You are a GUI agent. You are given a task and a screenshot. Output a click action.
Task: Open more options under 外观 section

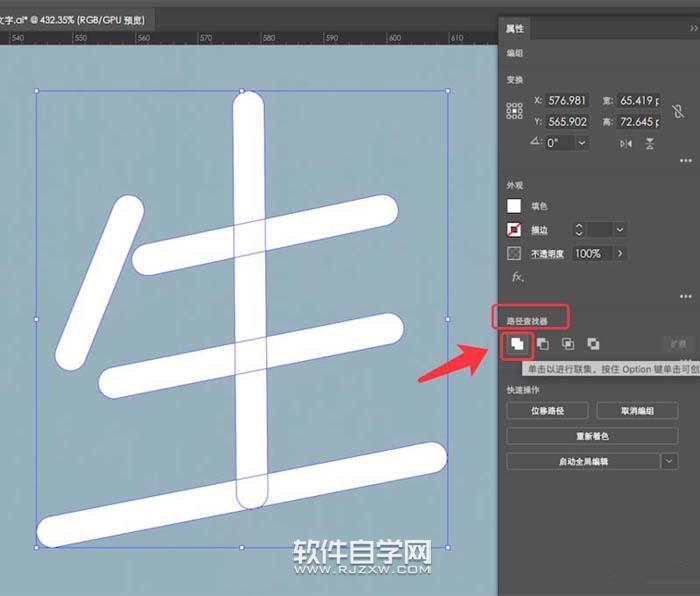[686, 296]
